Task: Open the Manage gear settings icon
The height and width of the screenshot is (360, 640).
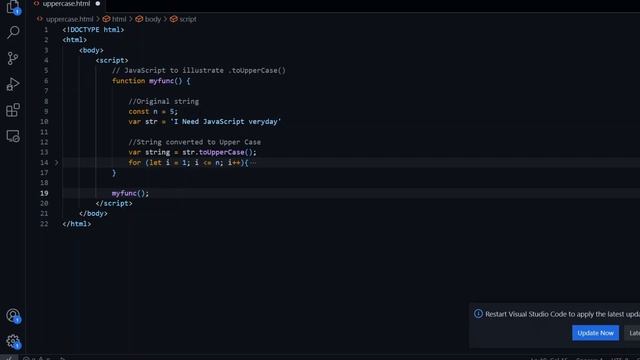Action: (13, 342)
